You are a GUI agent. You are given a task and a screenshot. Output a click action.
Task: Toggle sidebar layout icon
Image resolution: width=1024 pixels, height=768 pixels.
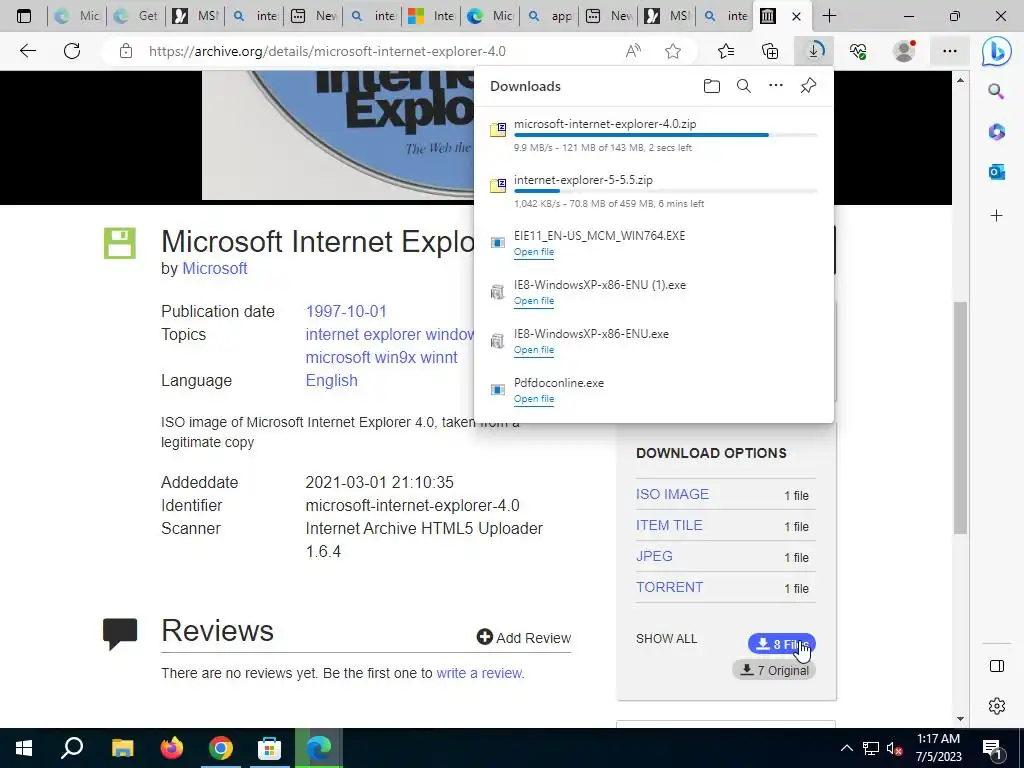click(x=997, y=666)
